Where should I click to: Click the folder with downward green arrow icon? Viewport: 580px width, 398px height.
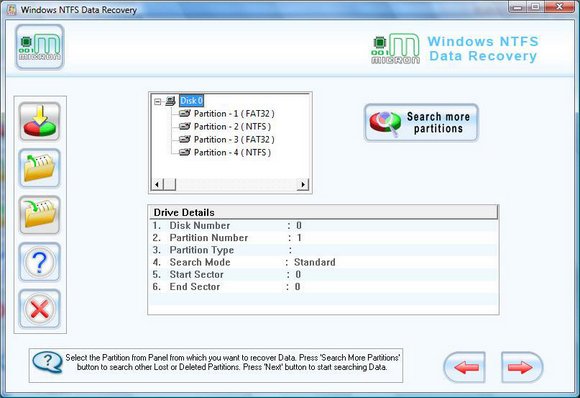click(x=40, y=215)
